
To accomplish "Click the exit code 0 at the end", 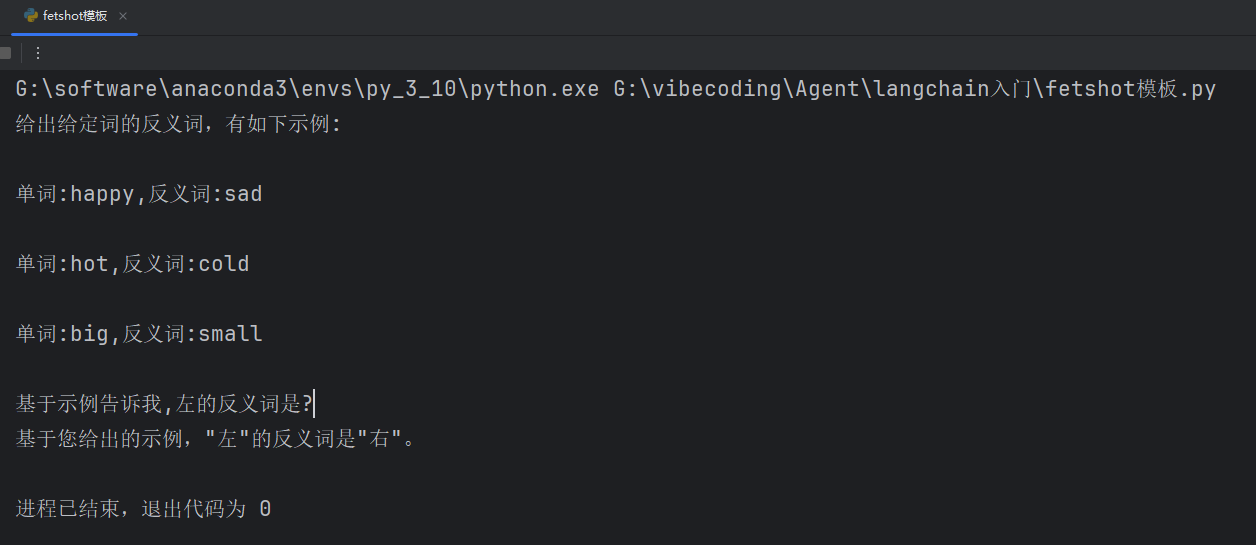I will pos(265,509).
